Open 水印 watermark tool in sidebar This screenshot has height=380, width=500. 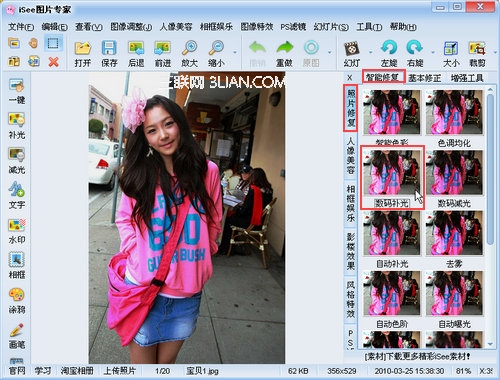[17, 231]
